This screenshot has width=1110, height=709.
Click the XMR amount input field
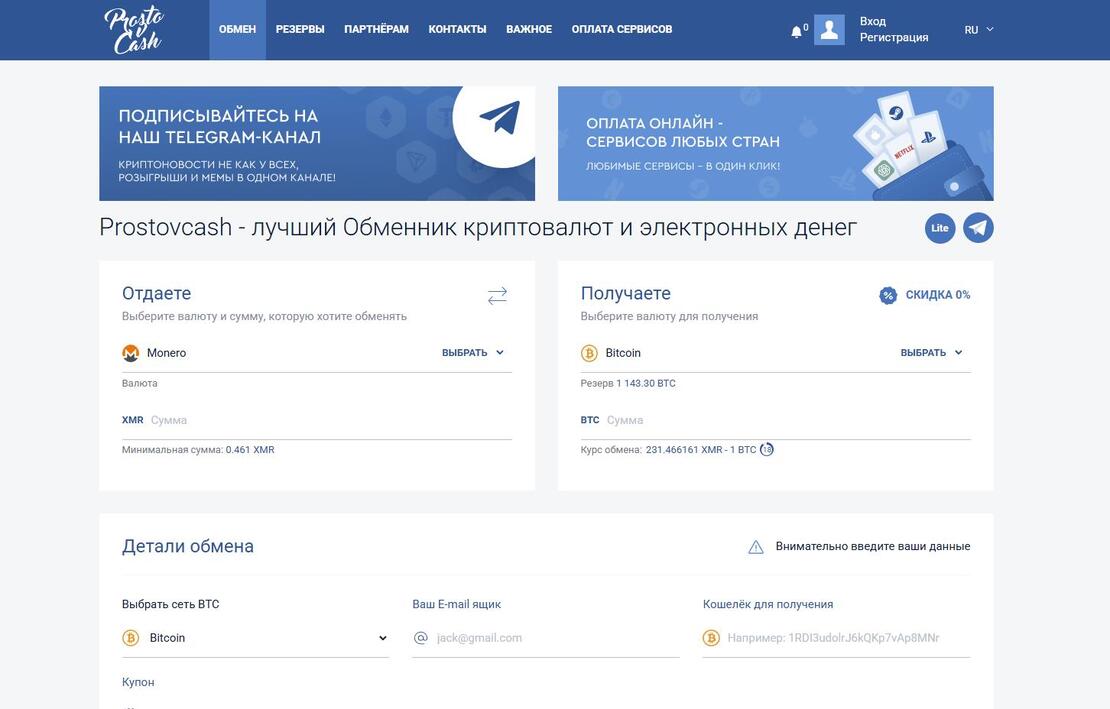(328, 421)
